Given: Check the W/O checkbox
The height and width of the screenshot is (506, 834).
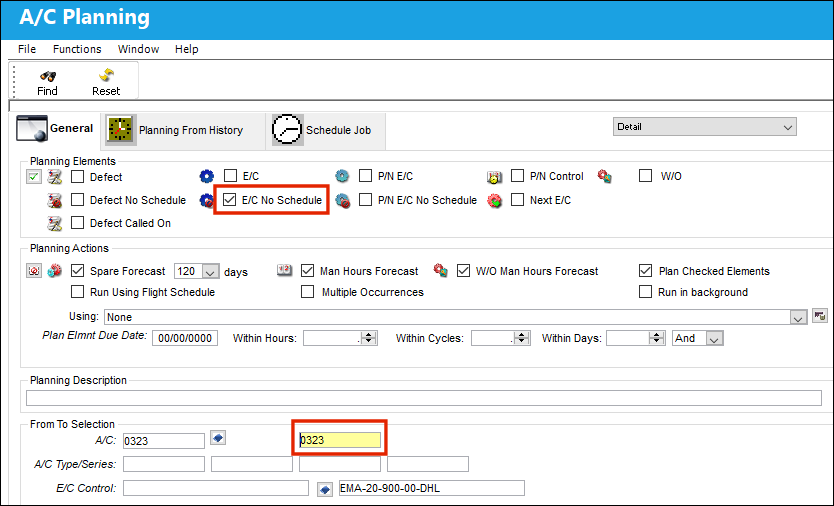Looking at the screenshot, I should pos(645,176).
